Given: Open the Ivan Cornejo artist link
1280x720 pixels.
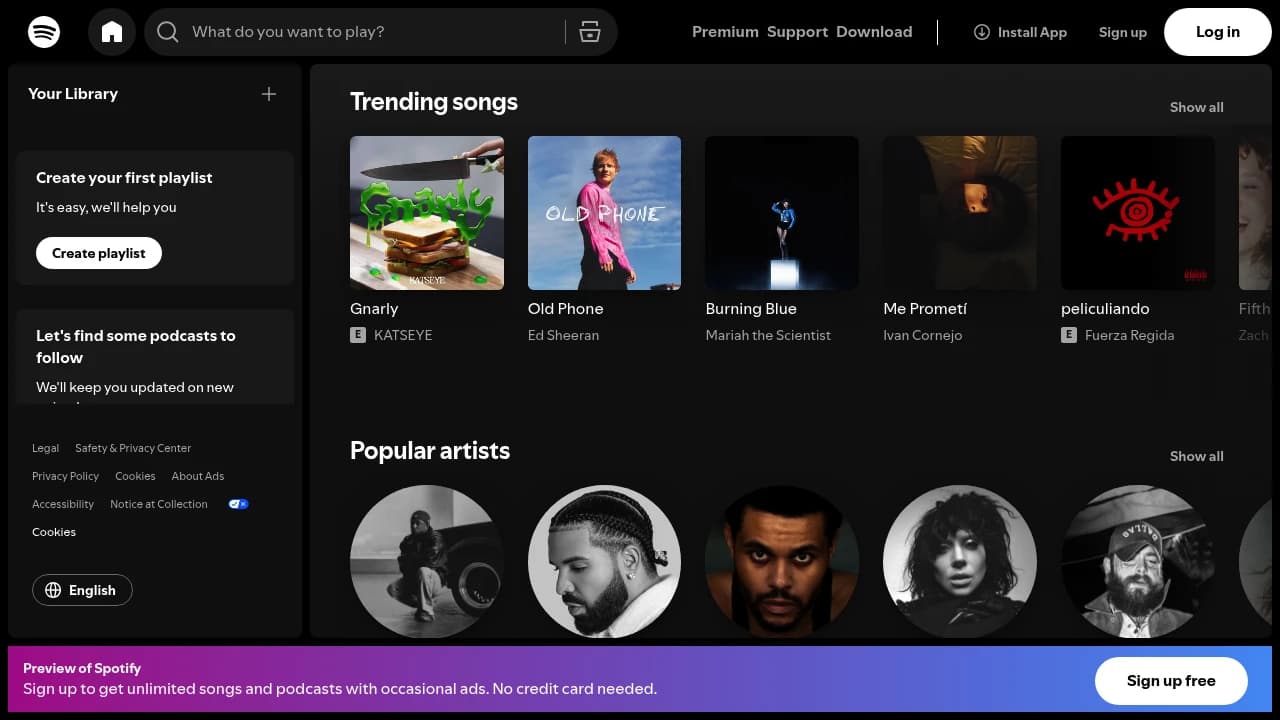Looking at the screenshot, I should (922, 335).
